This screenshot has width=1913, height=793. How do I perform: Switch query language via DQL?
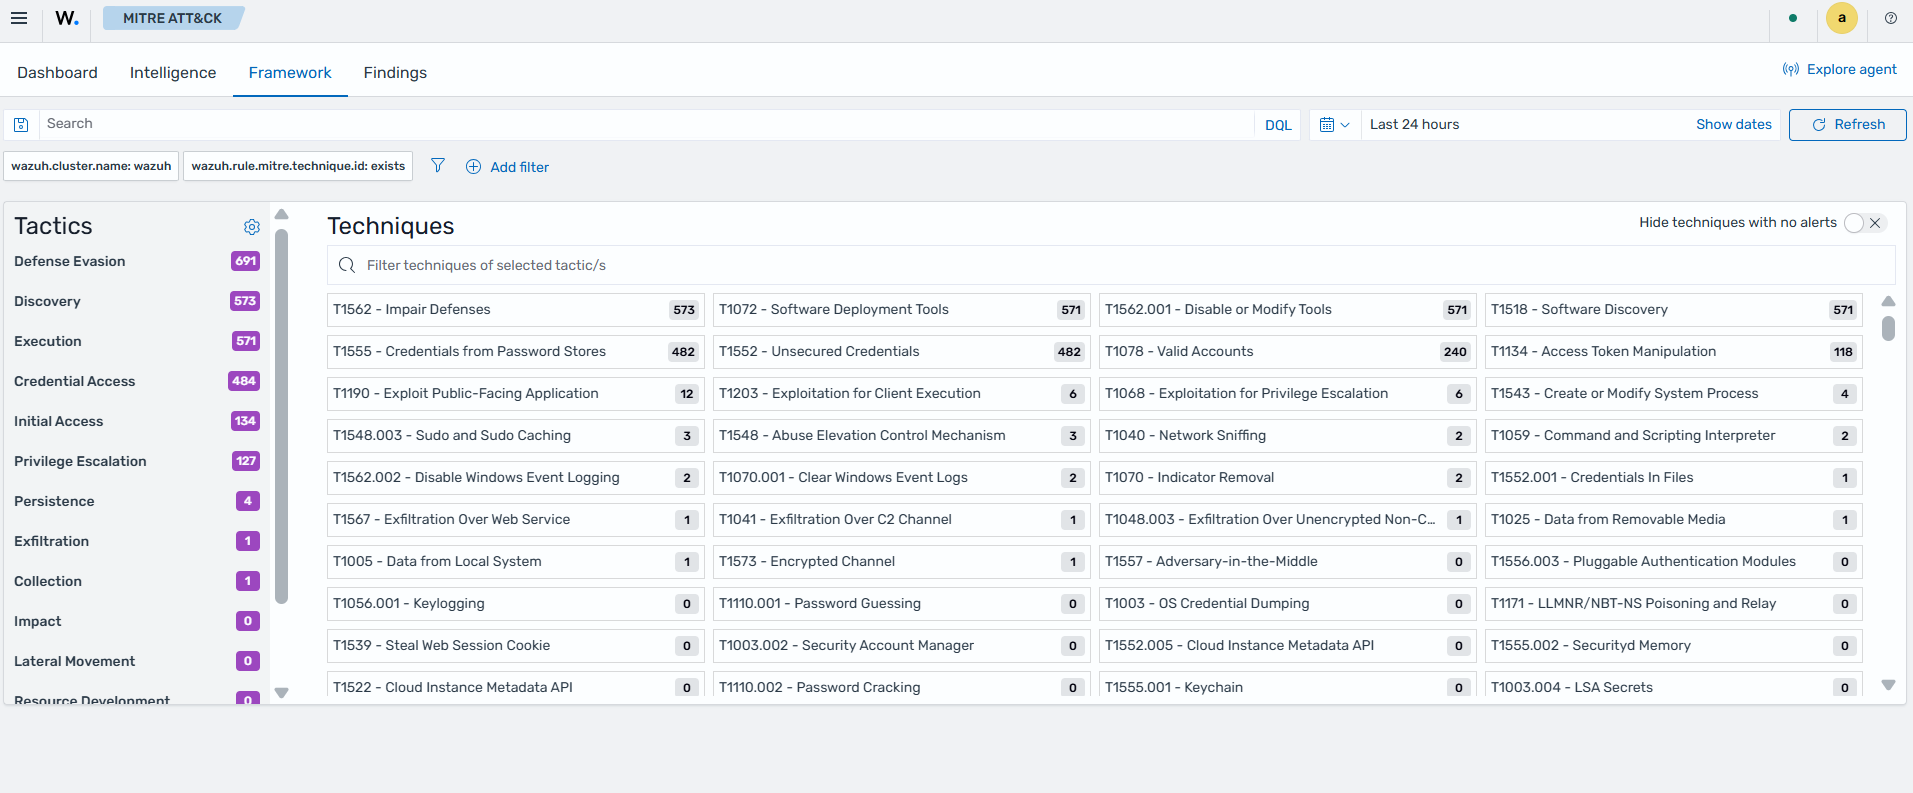tap(1278, 125)
